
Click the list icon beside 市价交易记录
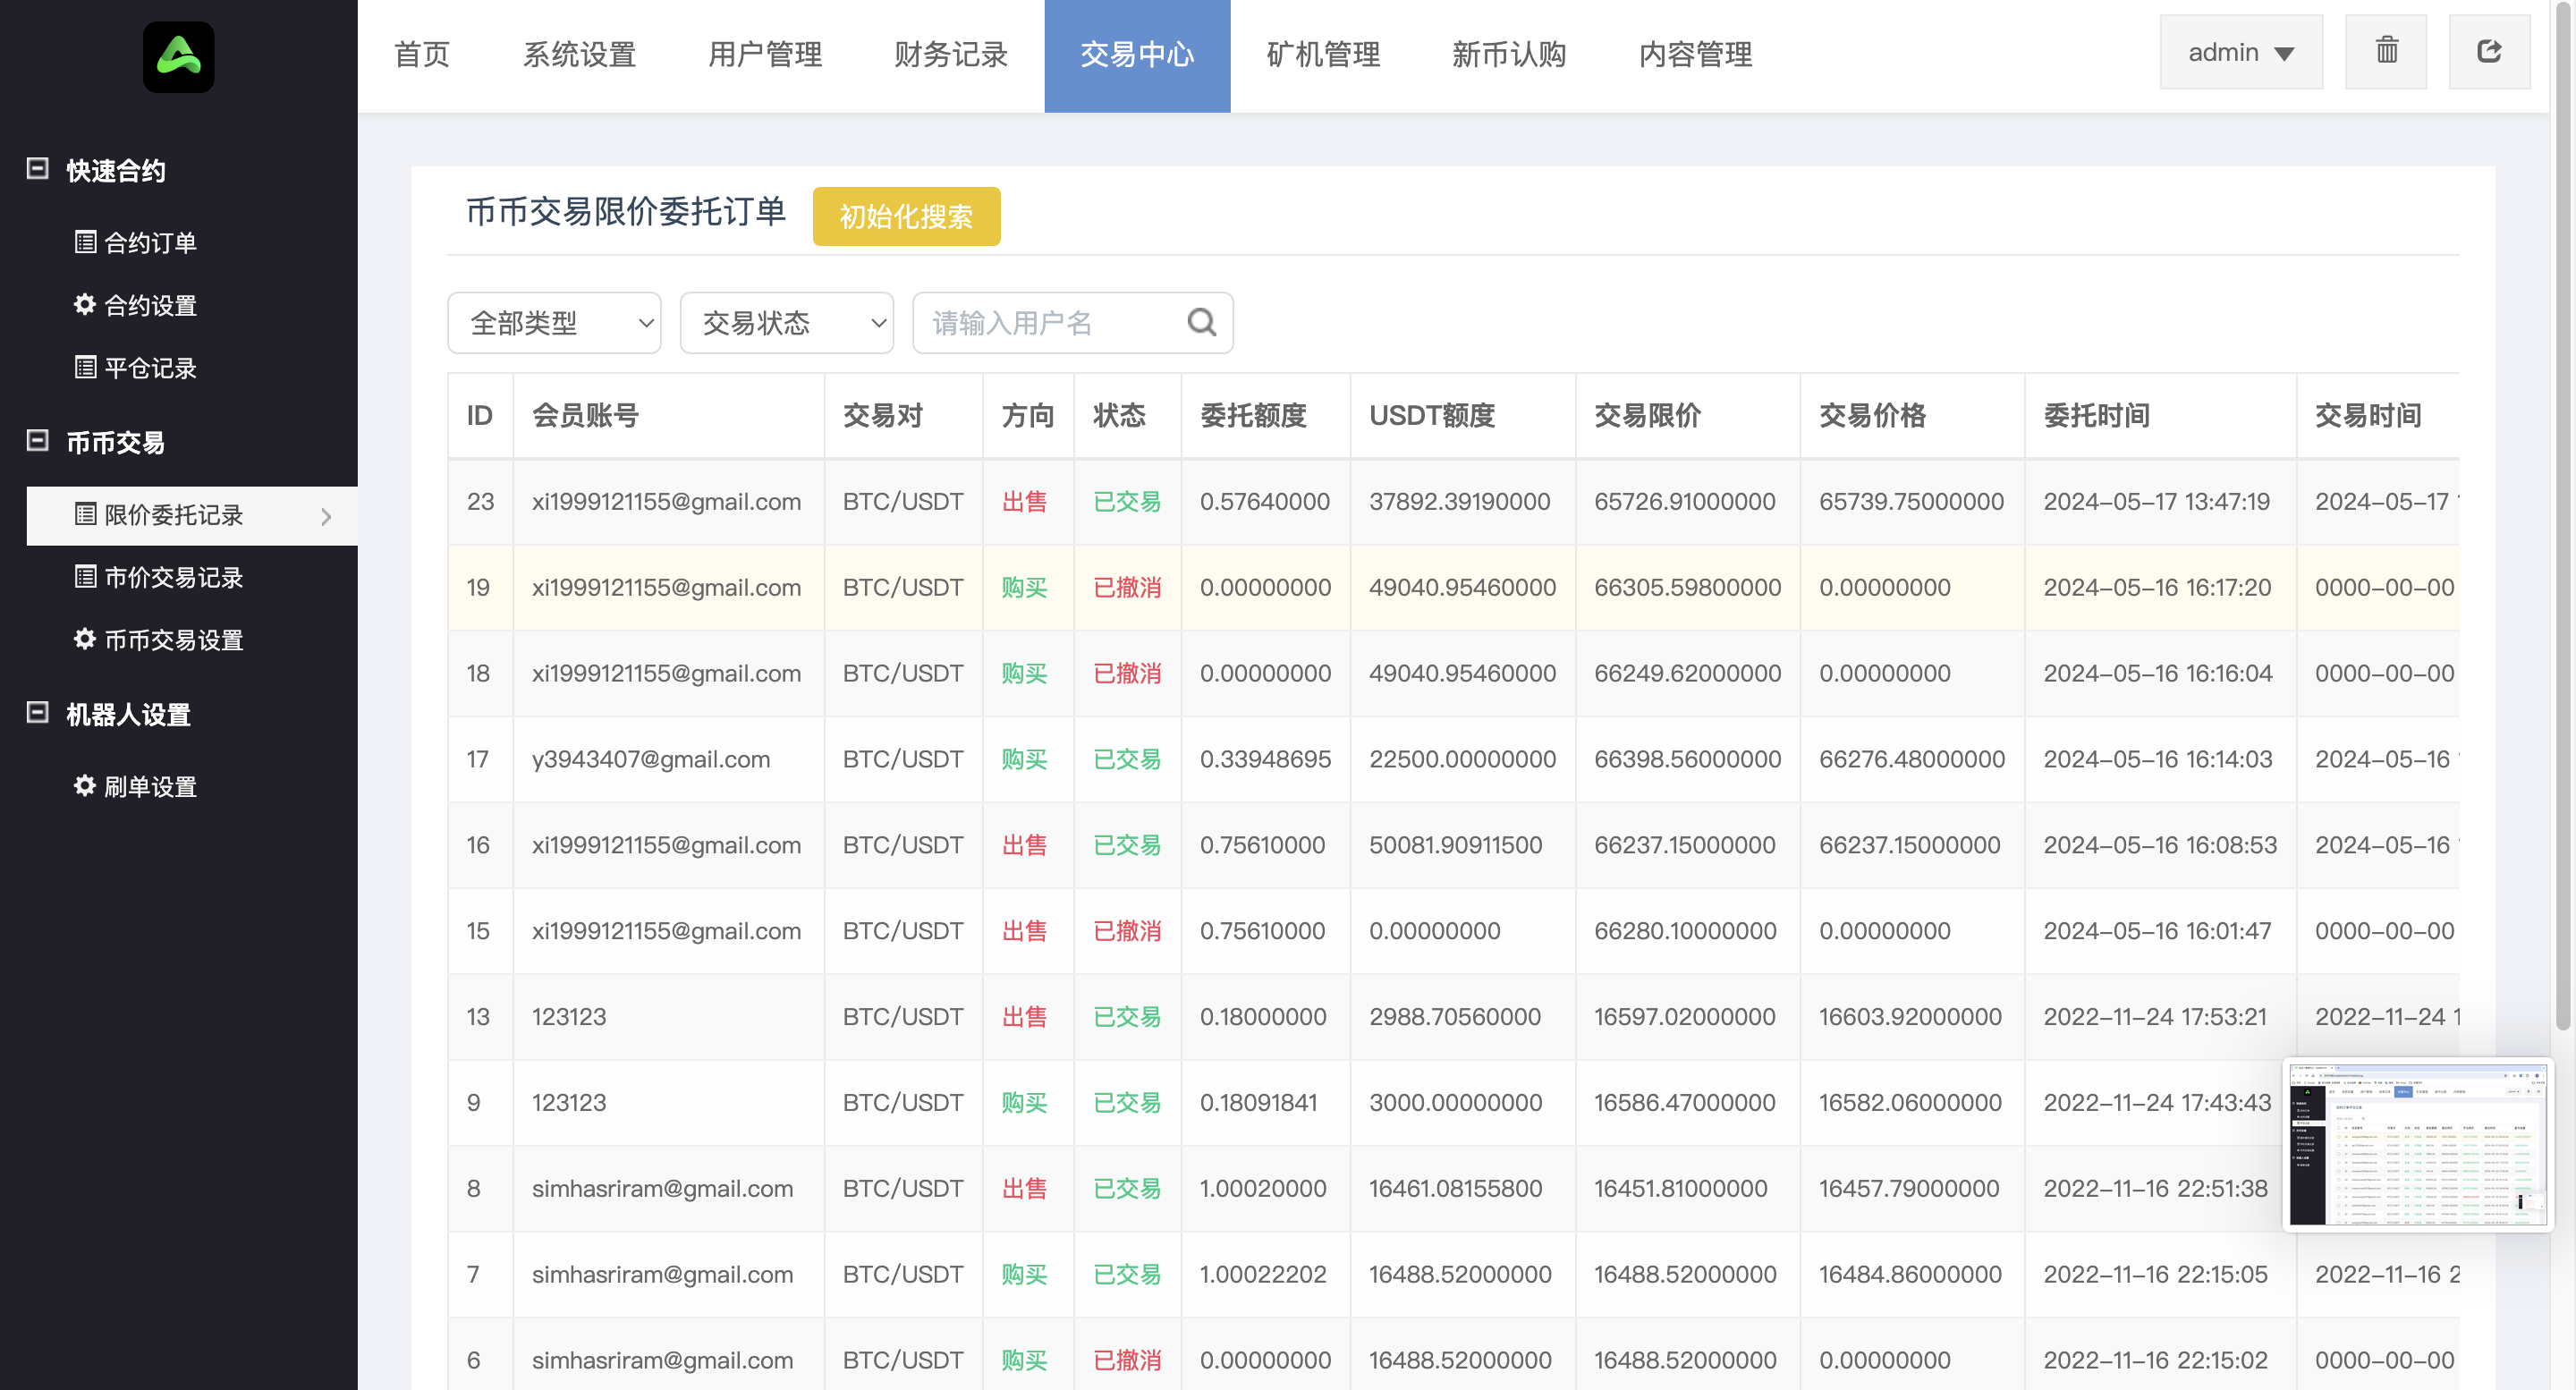[x=85, y=577]
